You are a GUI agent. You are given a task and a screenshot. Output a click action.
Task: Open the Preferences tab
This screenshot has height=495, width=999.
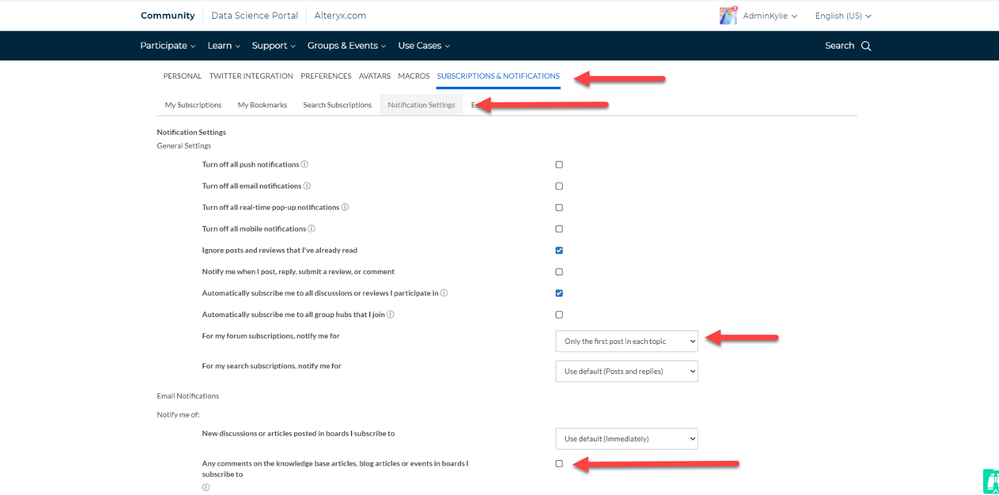click(x=326, y=76)
